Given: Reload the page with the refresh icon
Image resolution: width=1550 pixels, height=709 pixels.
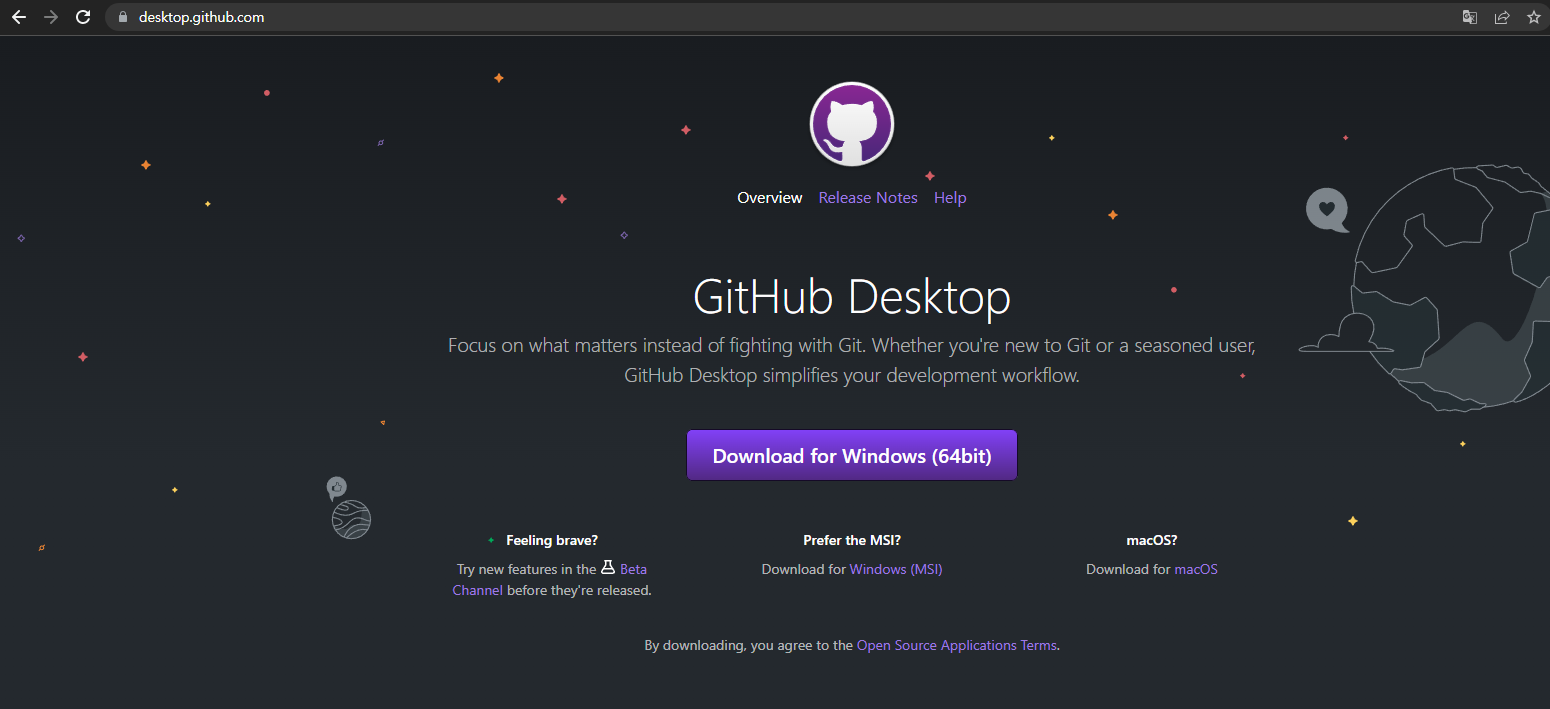Looking at the screenshot, I should point(83,17).
